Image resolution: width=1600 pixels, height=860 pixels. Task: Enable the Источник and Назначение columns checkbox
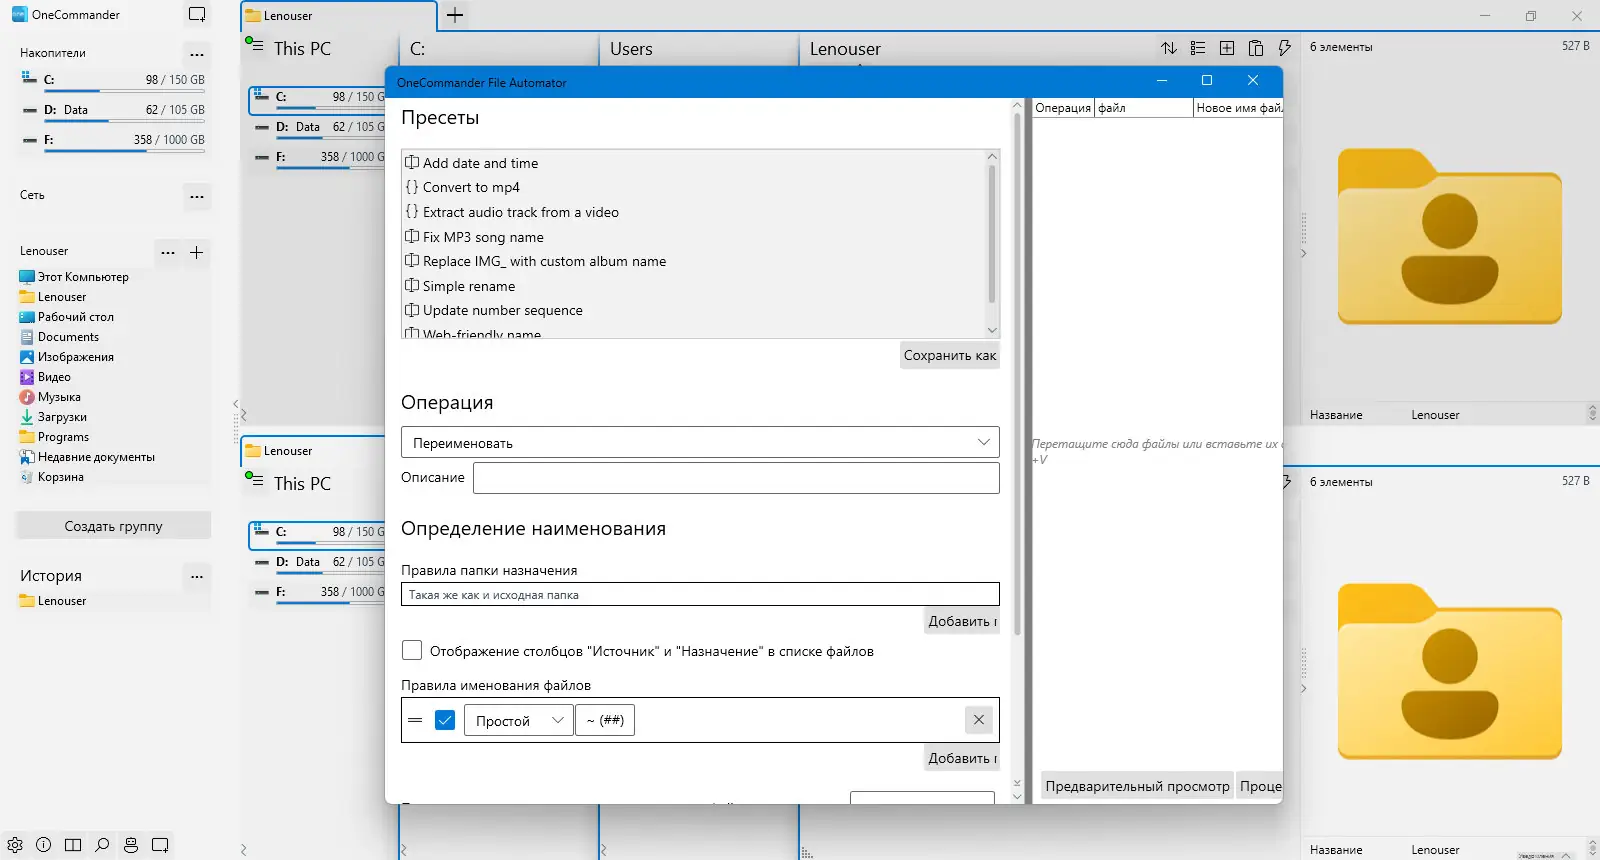coord(412,651)
